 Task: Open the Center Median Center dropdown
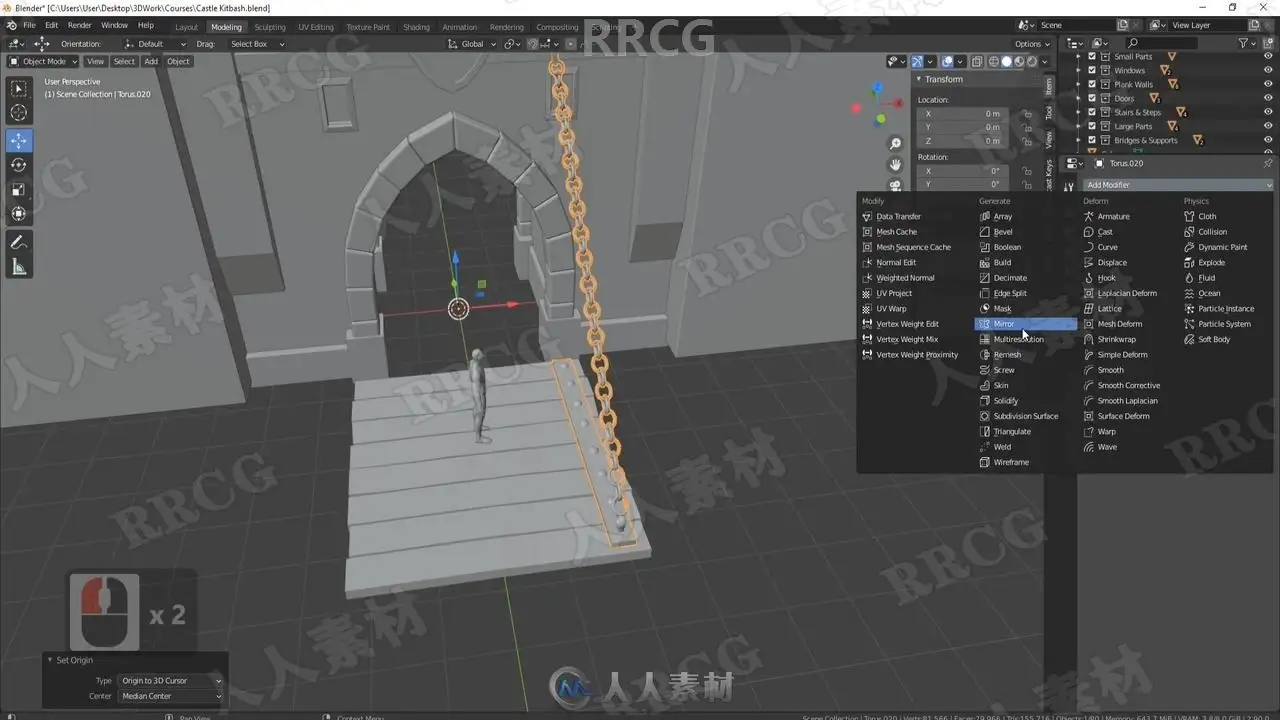click(170, 696)
